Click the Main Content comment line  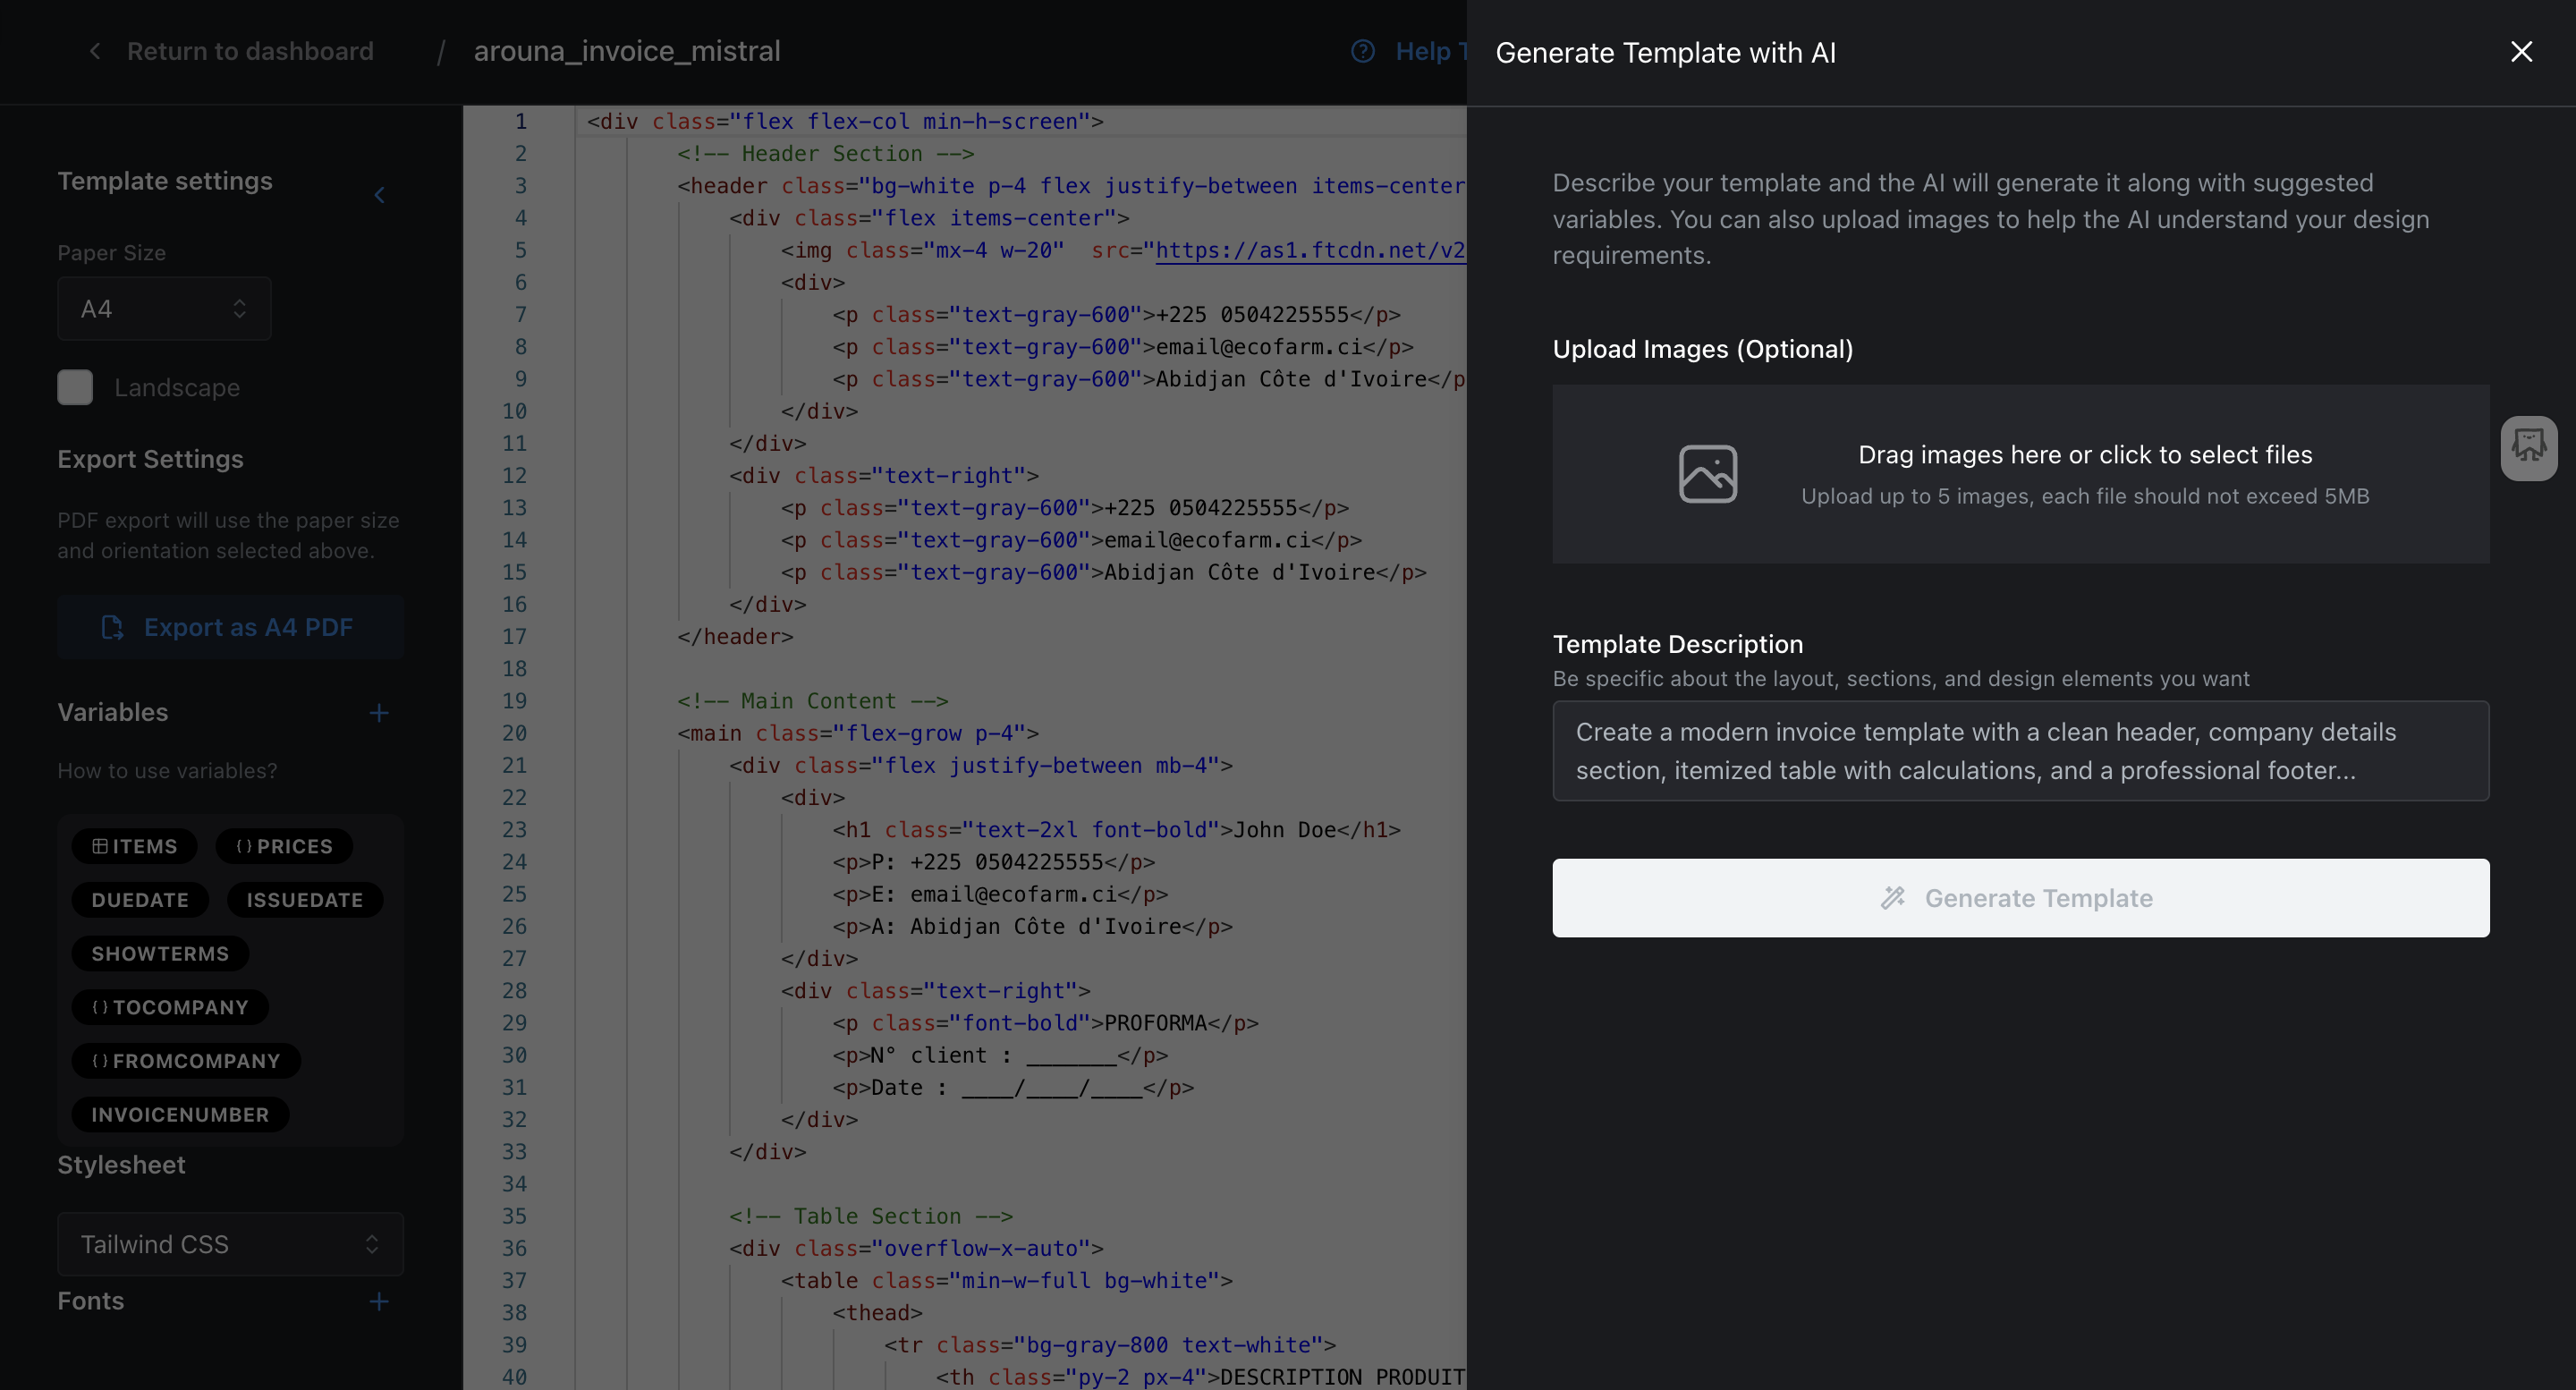click(813, 701)
